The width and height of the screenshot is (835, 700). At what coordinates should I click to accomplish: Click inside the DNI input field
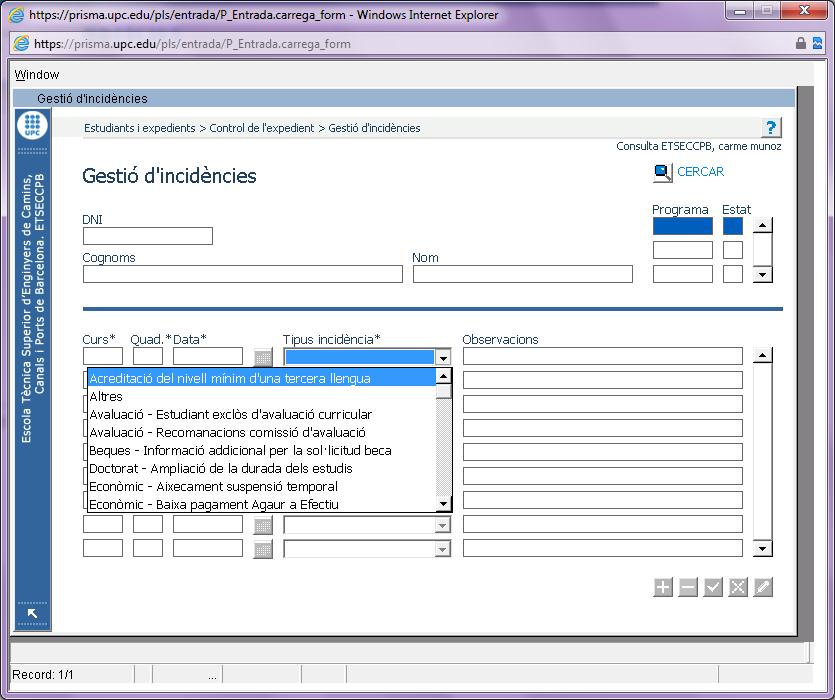tap(148, 237)
